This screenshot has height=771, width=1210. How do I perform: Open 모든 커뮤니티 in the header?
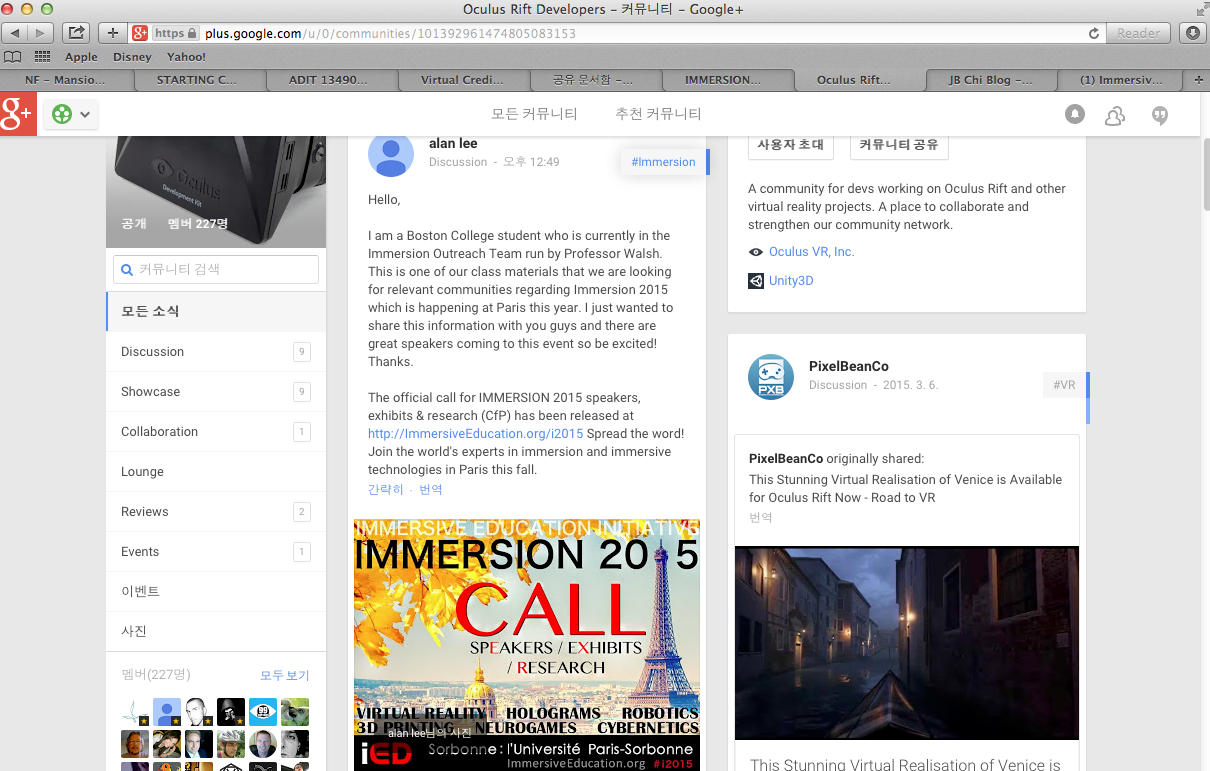534,114
